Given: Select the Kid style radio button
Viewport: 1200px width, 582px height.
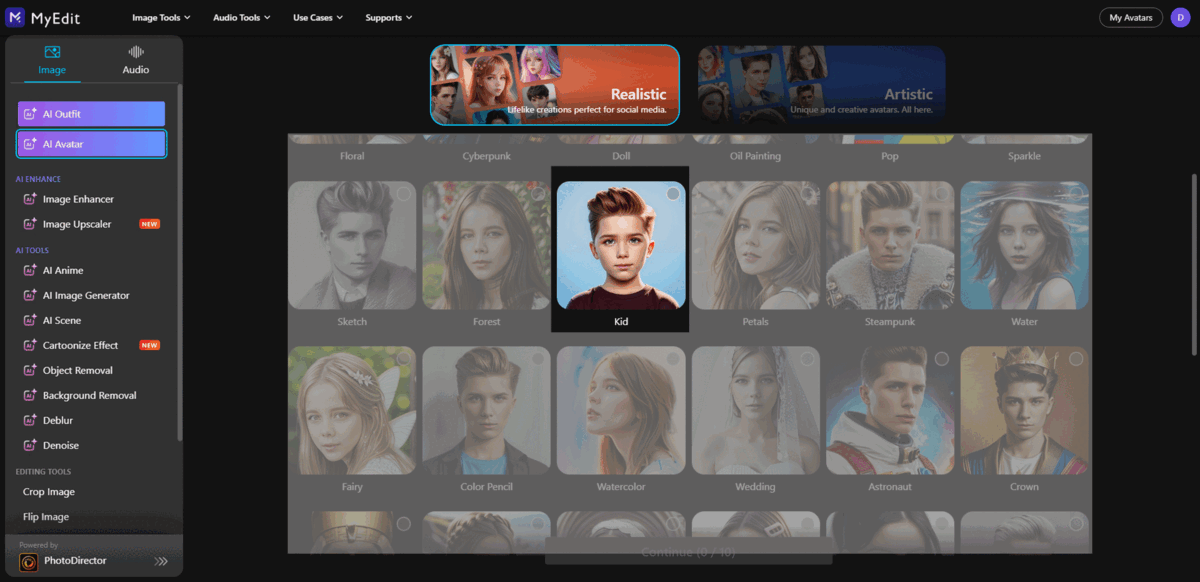Looking at the screenshot, I should [673, 194].
